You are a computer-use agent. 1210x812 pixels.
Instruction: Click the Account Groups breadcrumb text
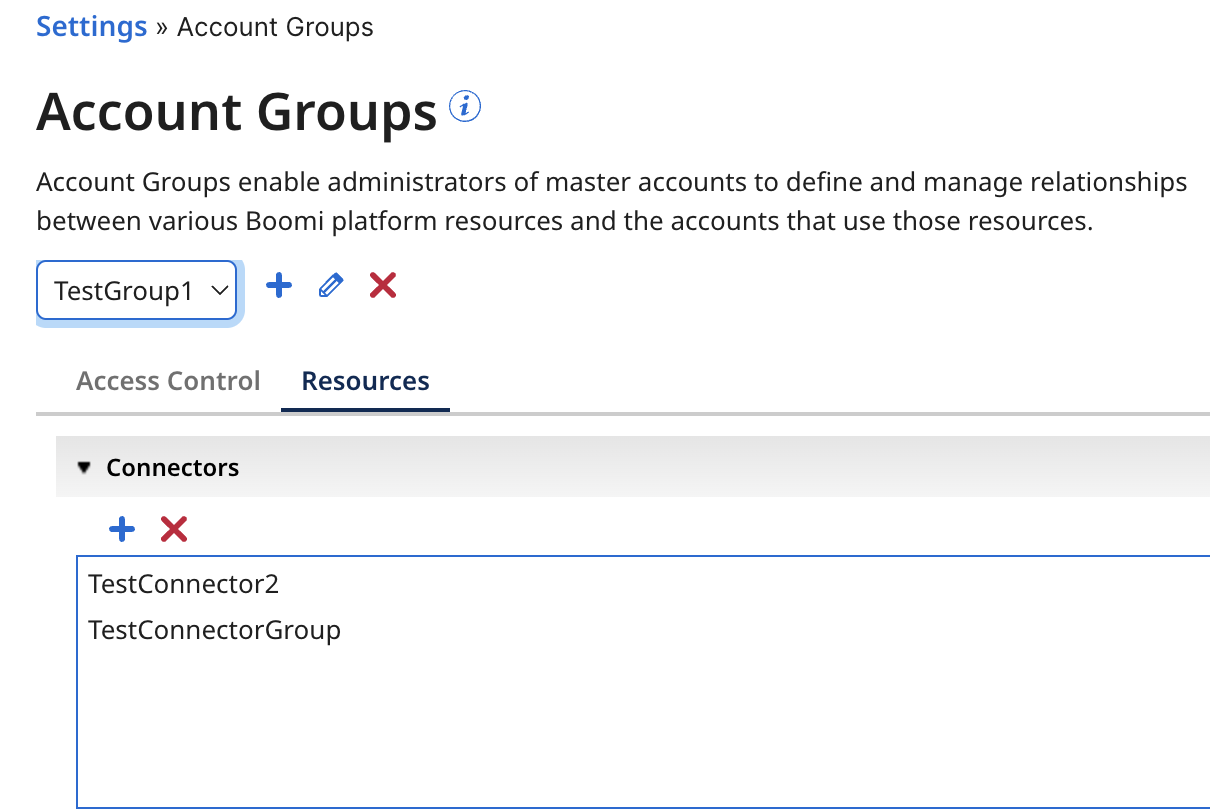click(274, 27)
